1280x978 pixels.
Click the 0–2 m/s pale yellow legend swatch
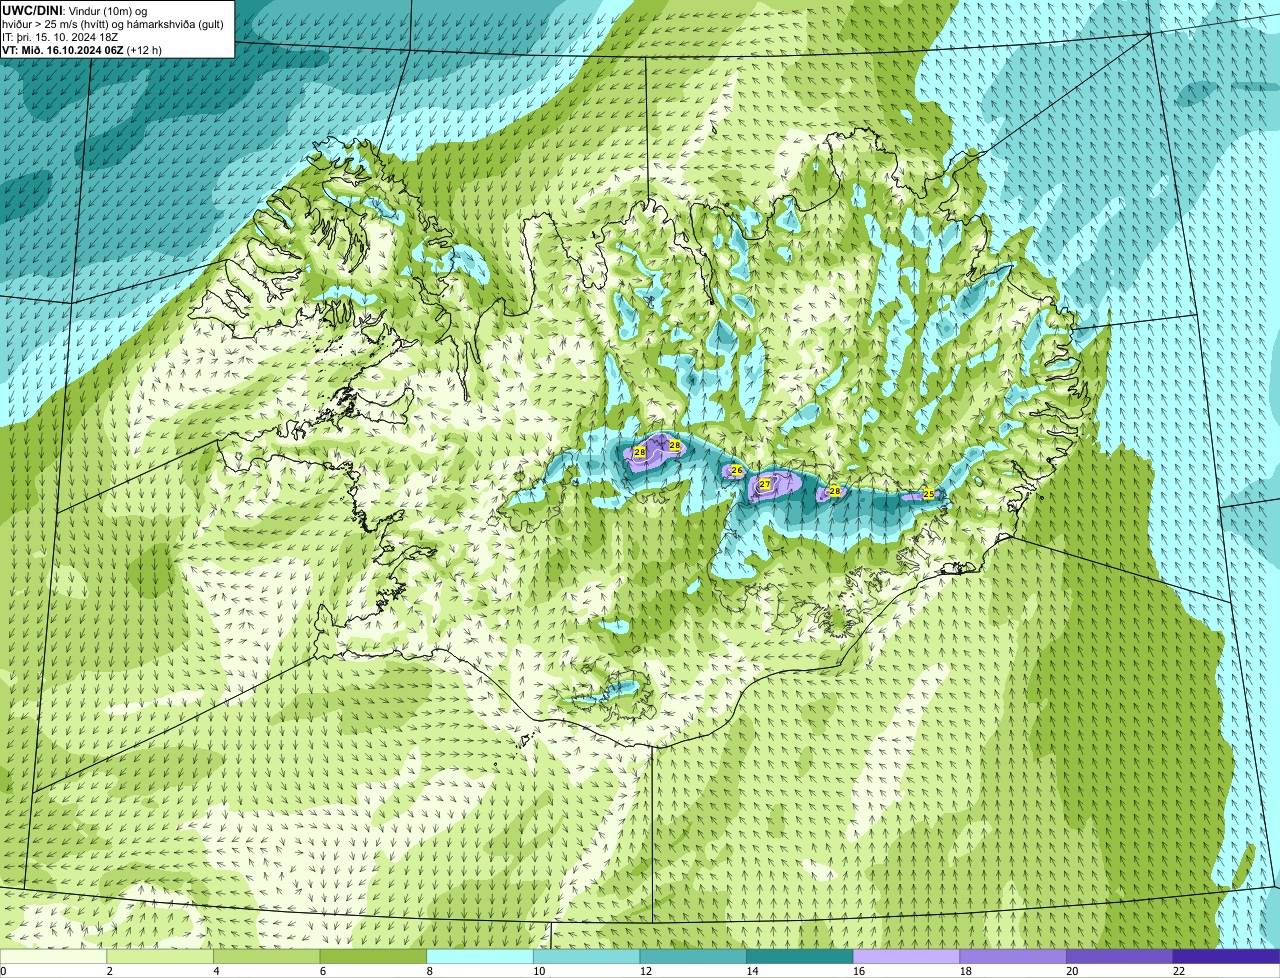click(x=53, y=956)
